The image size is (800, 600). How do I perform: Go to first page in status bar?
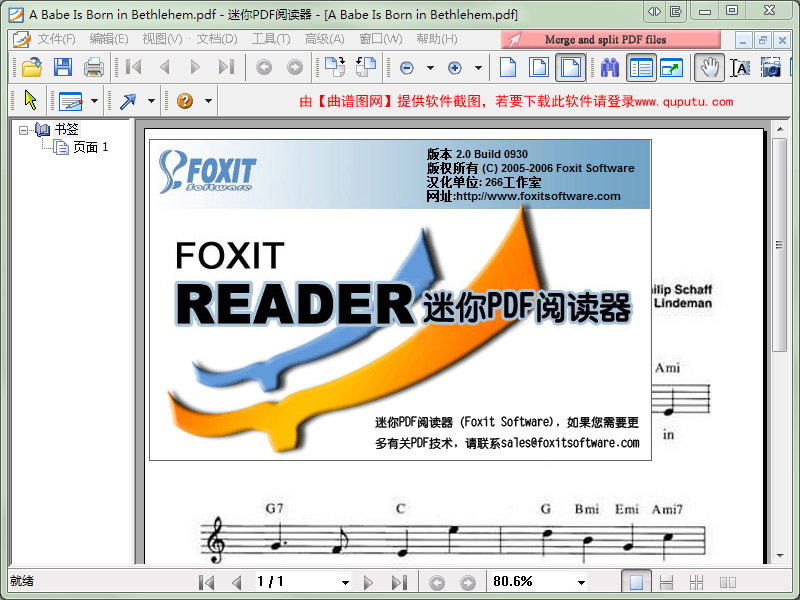(x=207, y=582)
